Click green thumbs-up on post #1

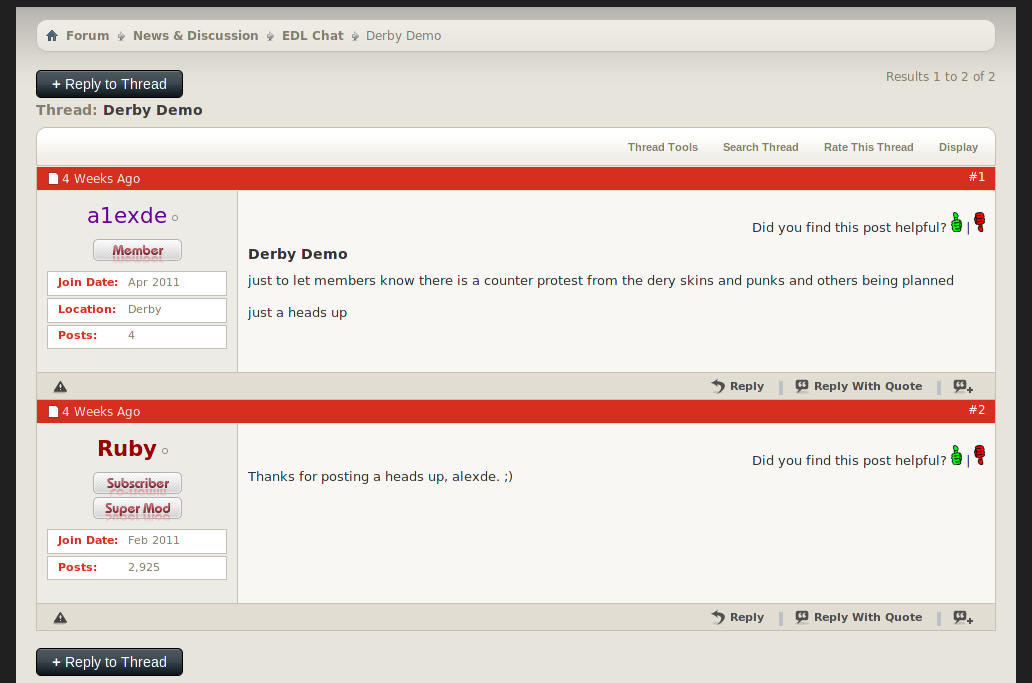(956, 223)
